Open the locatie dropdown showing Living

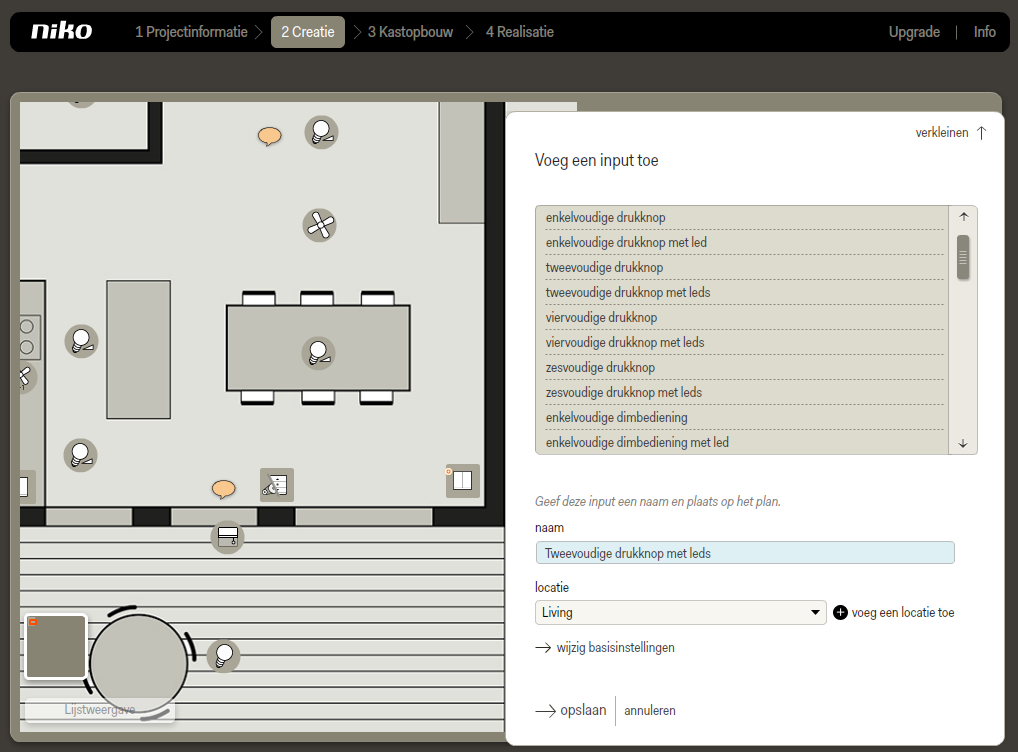coord(680,612)
